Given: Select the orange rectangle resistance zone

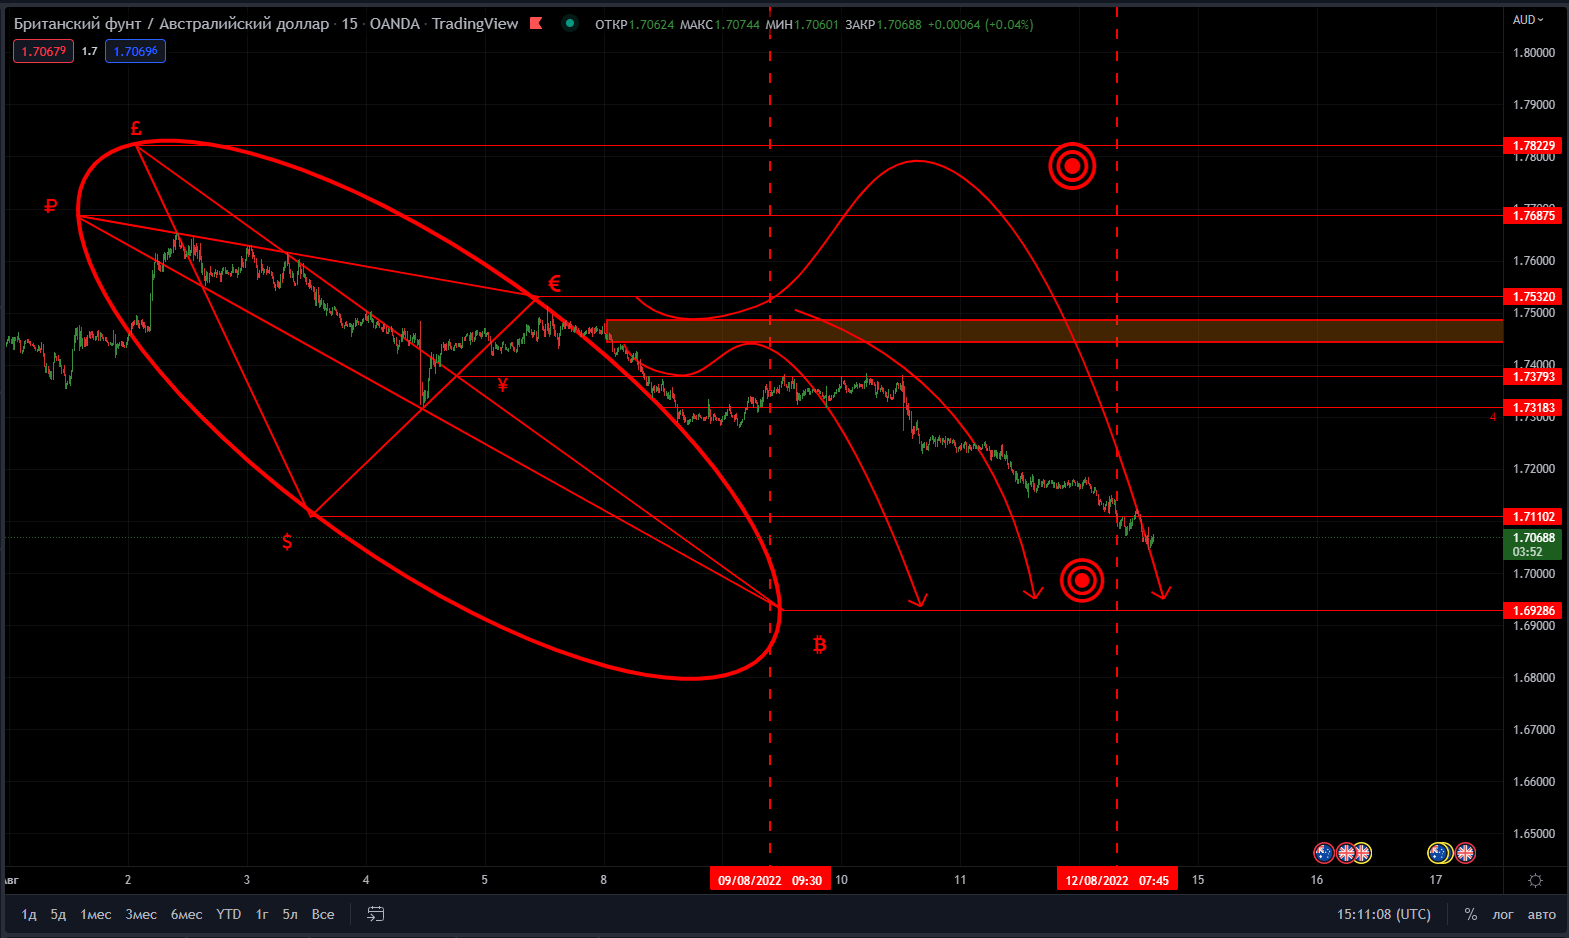Looking at the screenshot, I should click(x=1054, y=331).
